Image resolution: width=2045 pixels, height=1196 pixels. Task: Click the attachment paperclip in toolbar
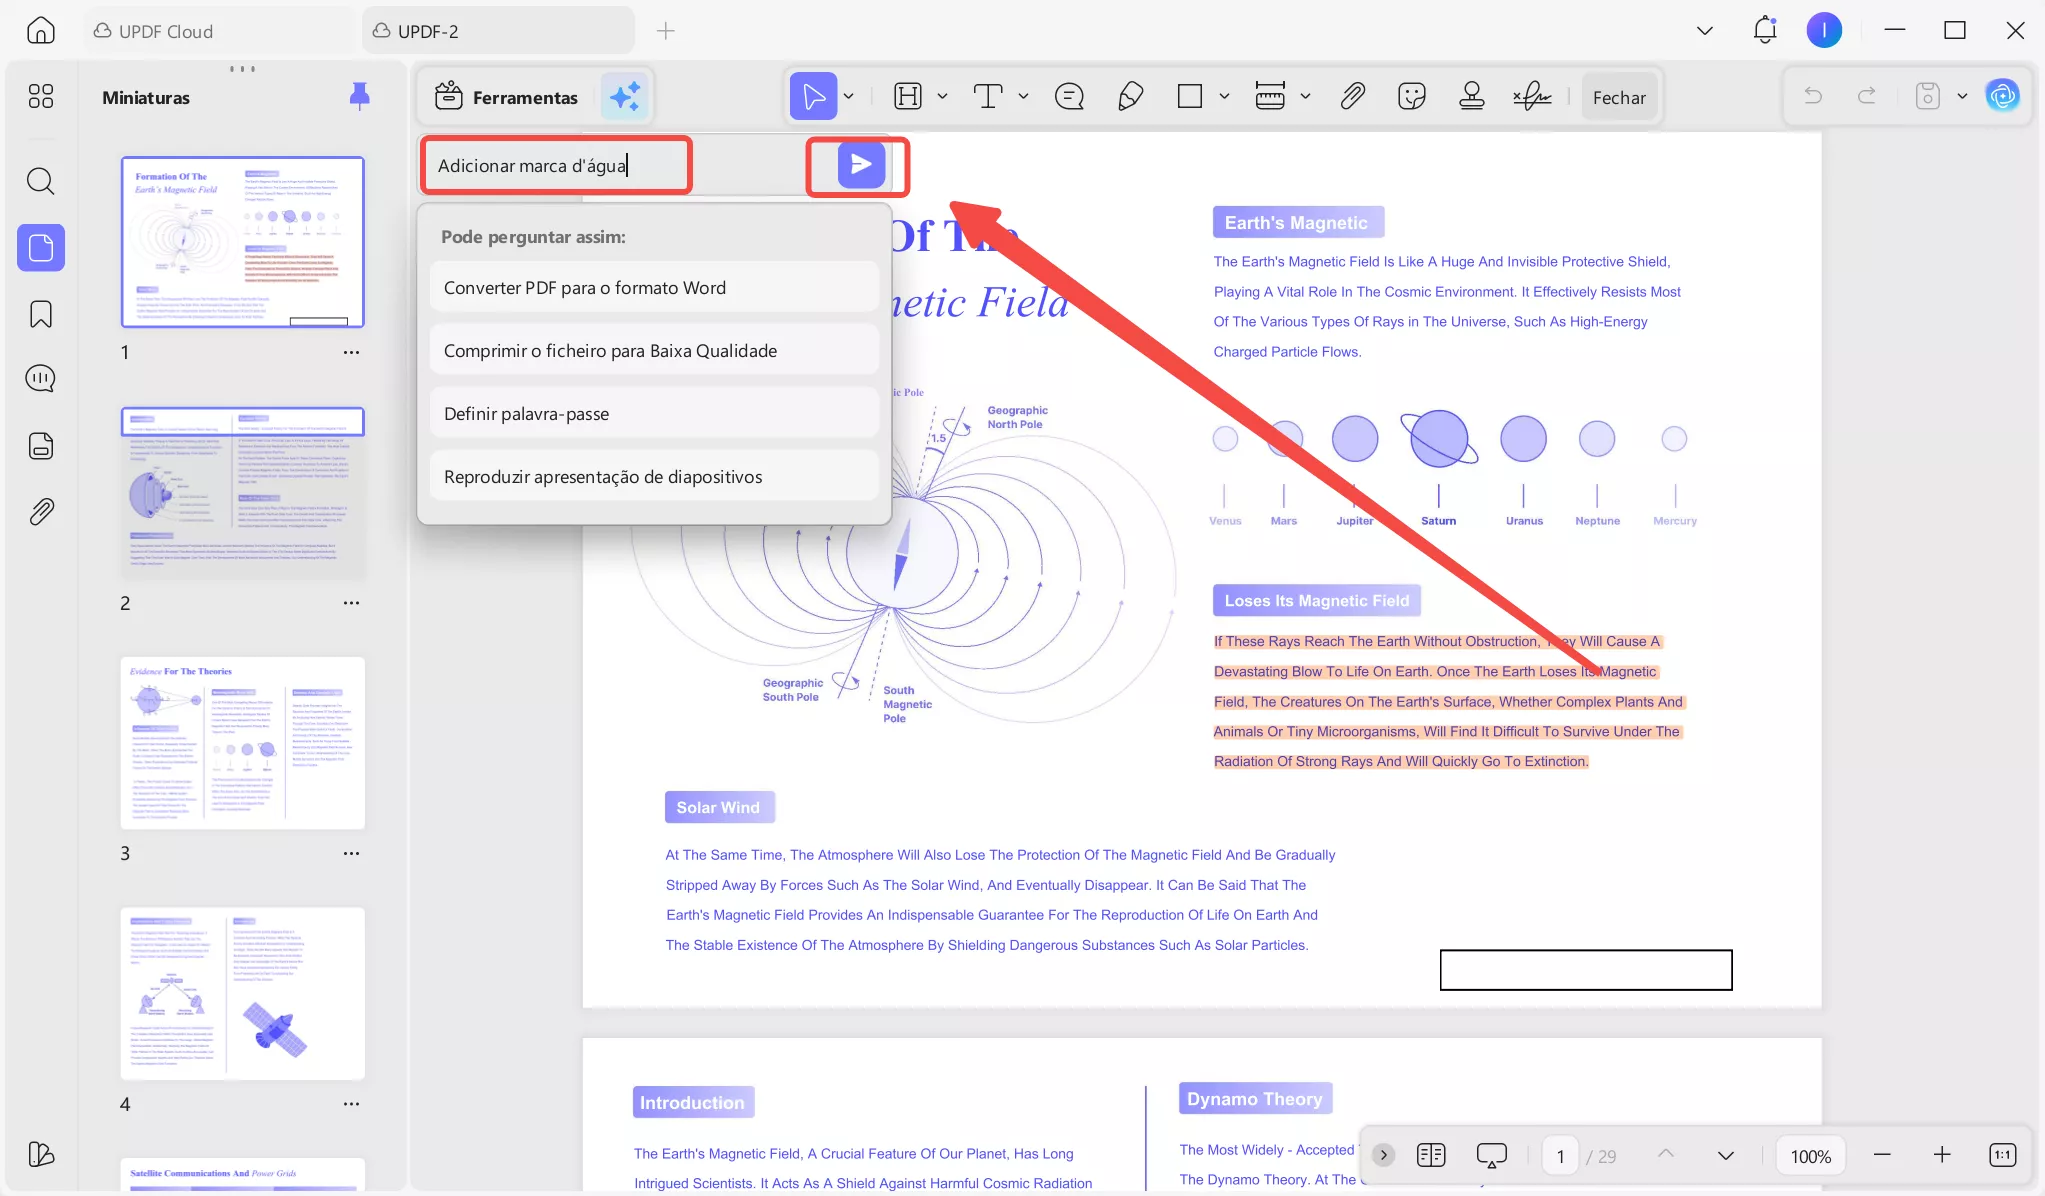click(x=1352, y=96)
